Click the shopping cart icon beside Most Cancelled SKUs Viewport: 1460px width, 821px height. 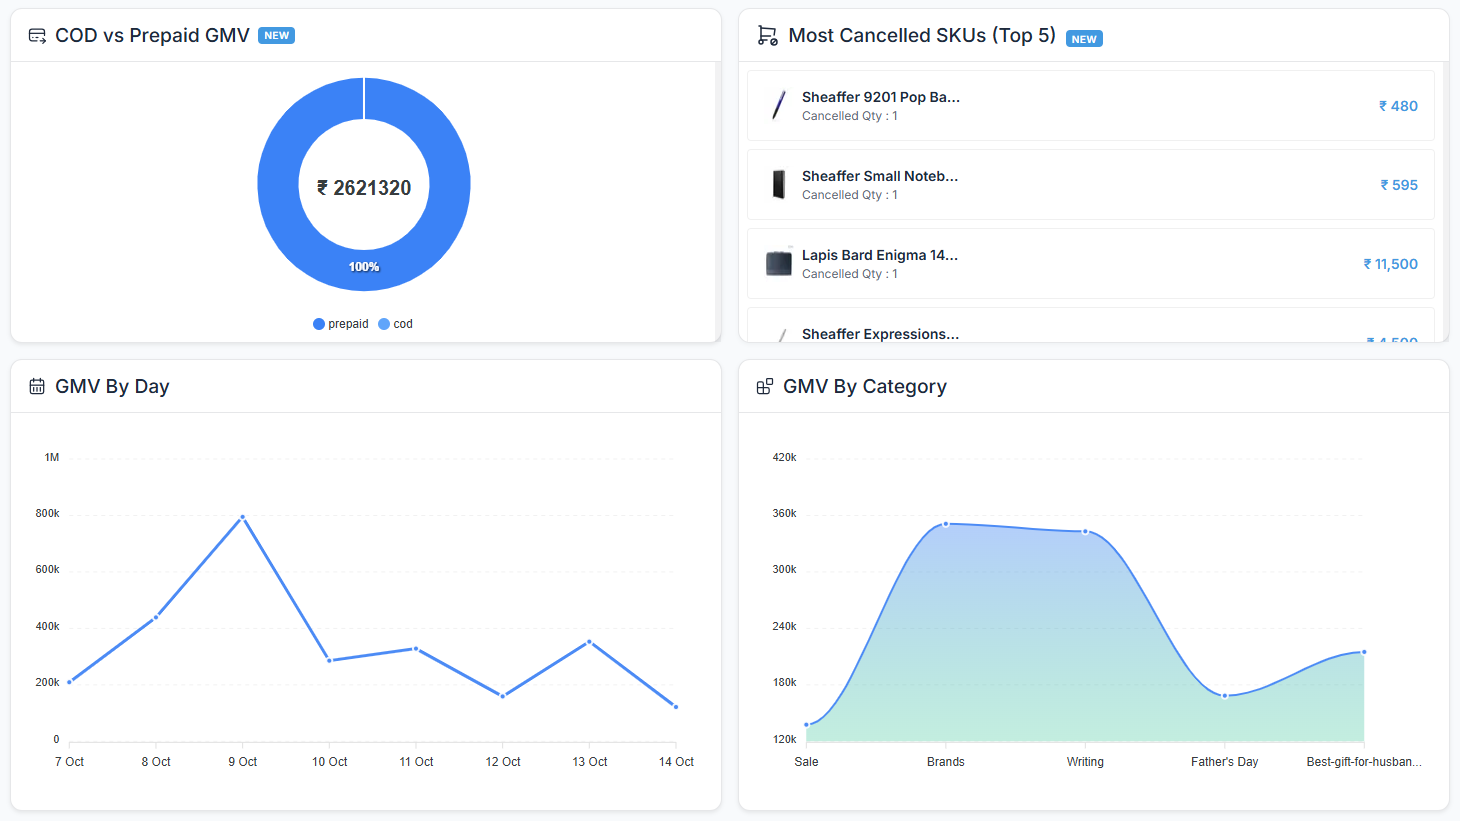tap(767, 36)
